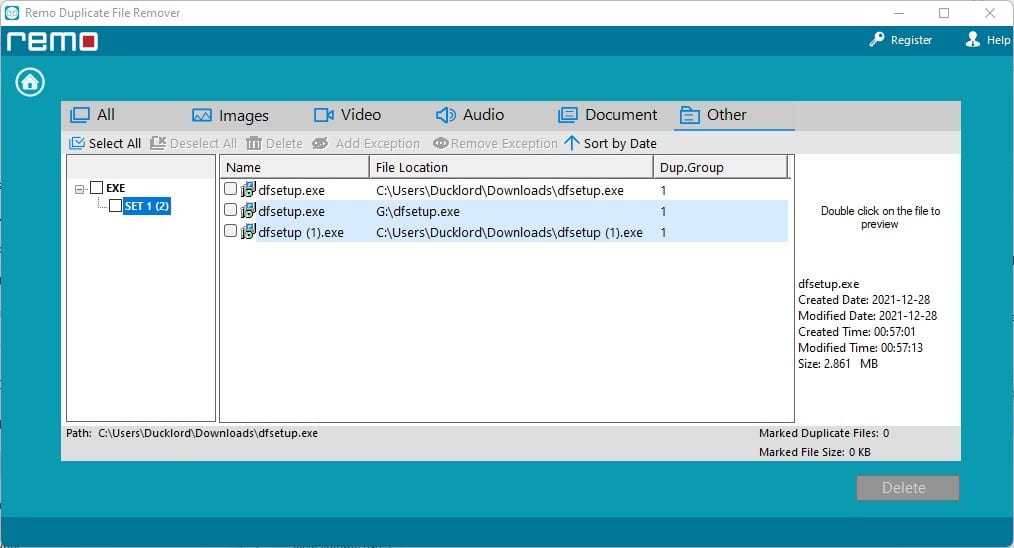The width and height of the screenshot is (1014, 548).
Task: Click the Register link
Action: point(911,40)
